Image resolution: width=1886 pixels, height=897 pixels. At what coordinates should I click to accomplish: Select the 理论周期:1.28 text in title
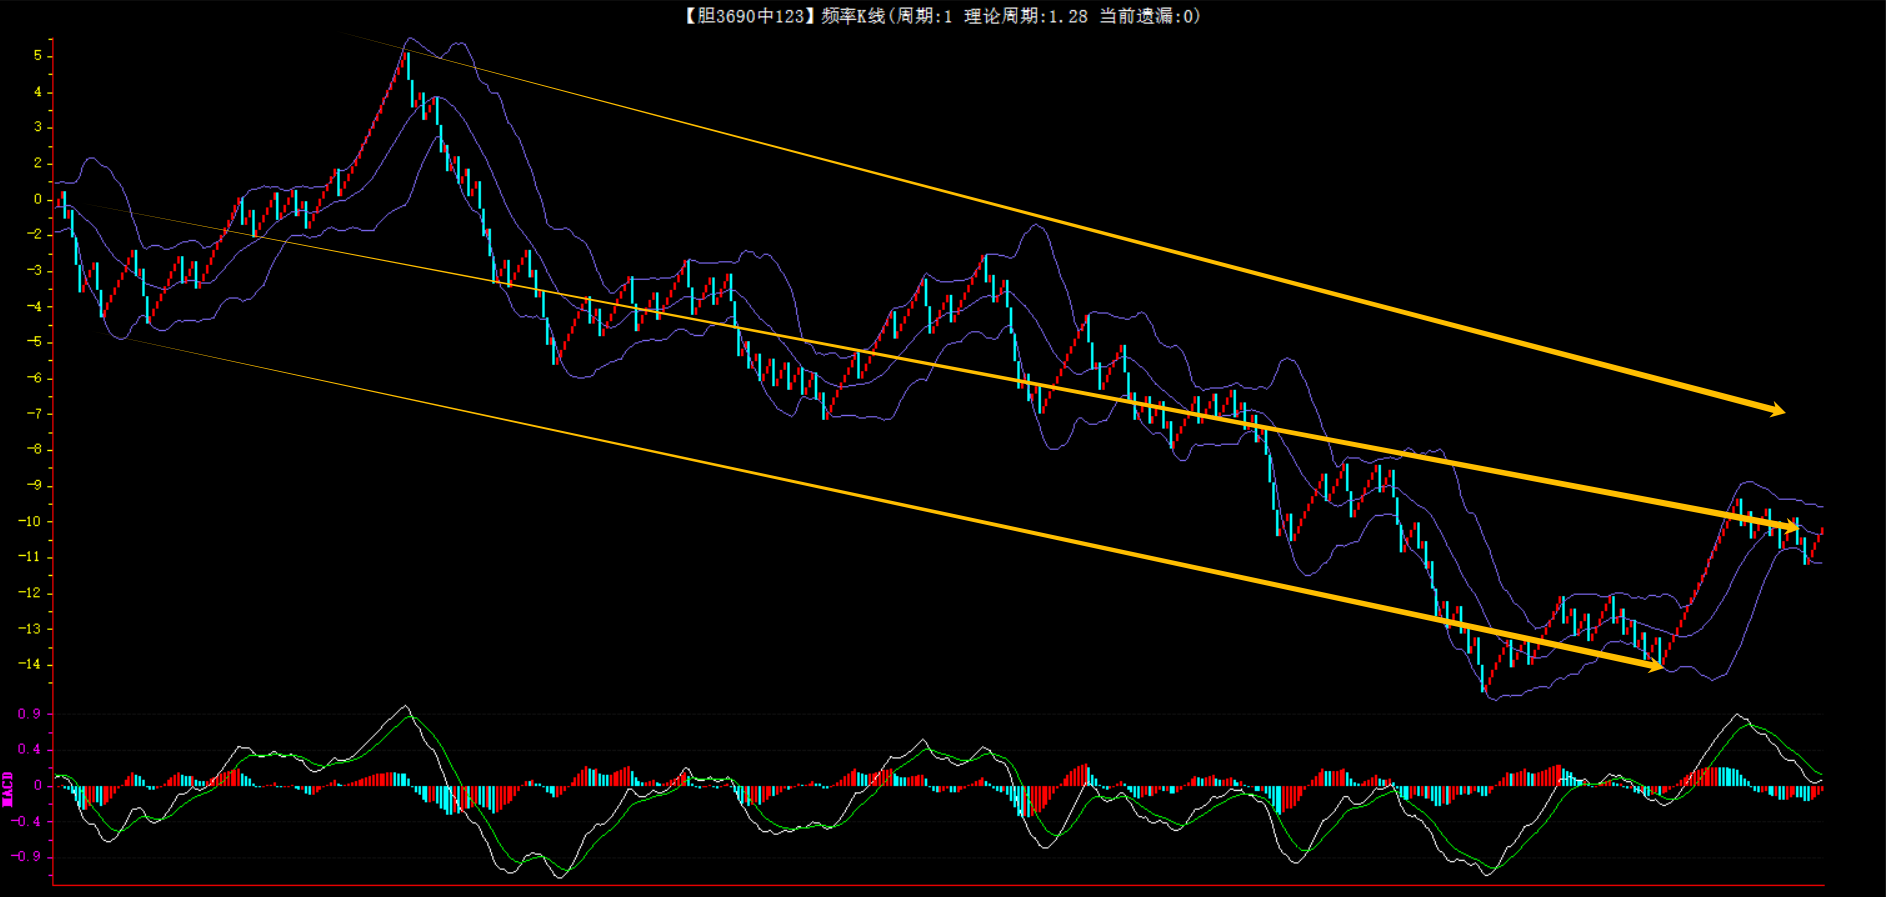click(1025, 16)
